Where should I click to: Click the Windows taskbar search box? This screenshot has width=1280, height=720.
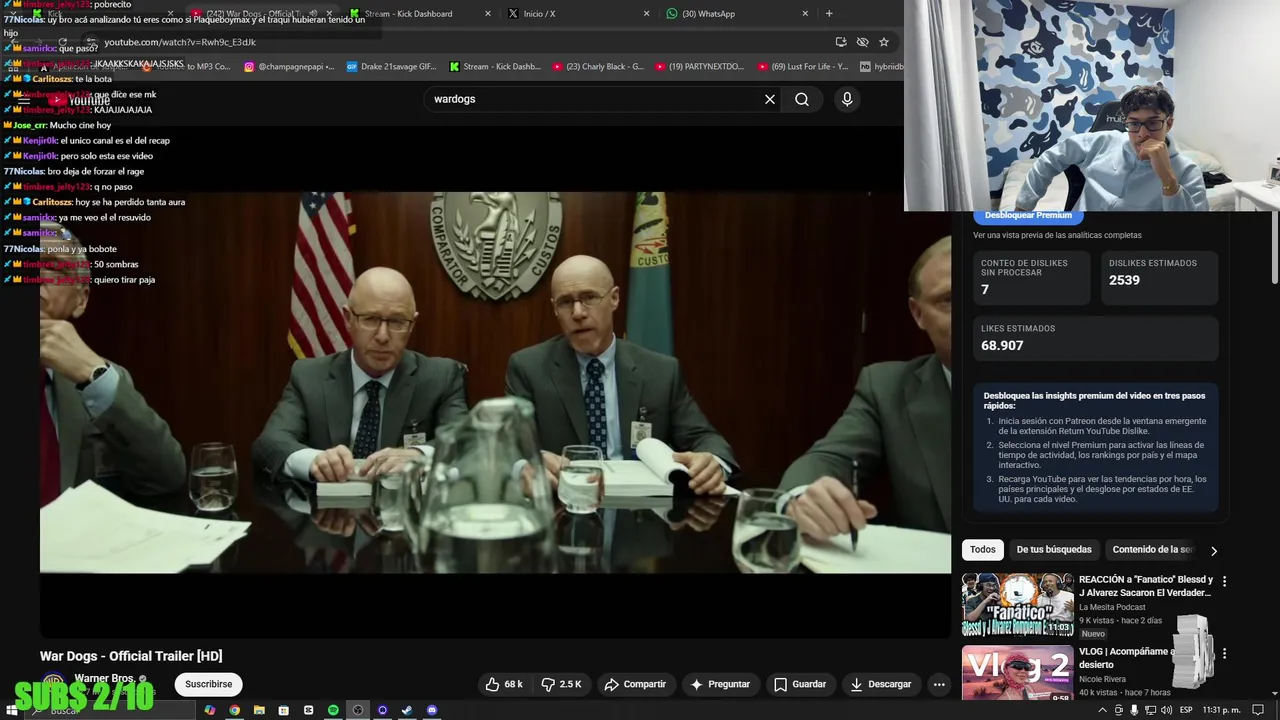[110, 710]
